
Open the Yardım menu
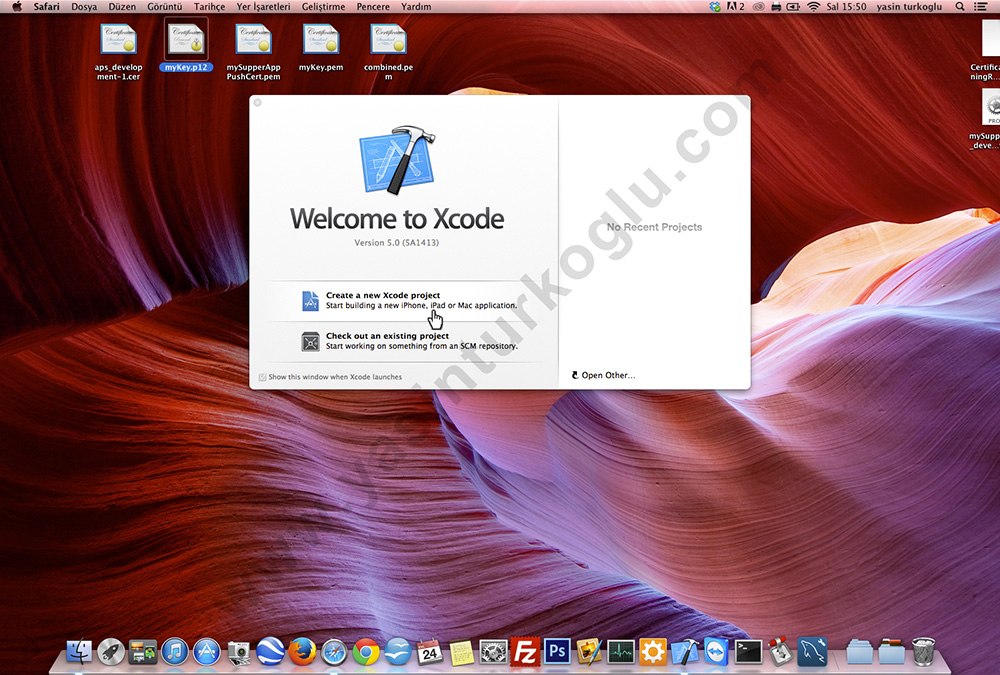(x=416, y=6)
